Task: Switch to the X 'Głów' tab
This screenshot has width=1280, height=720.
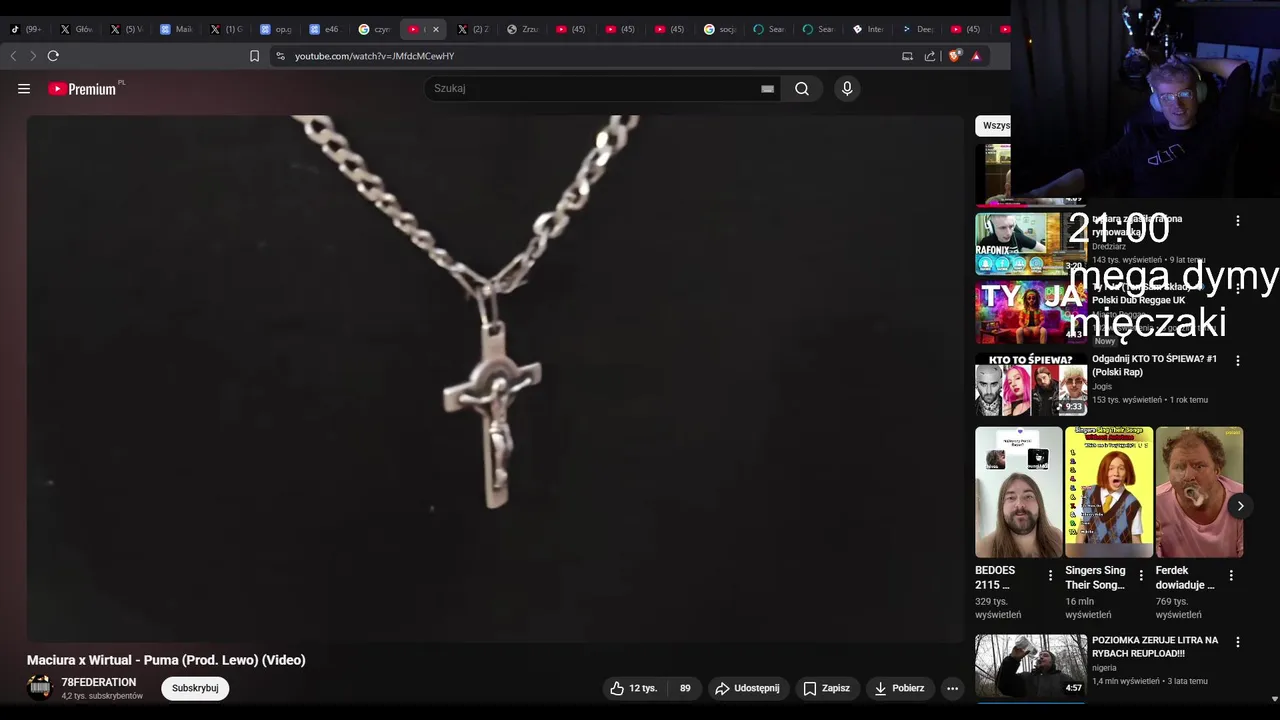Action: tap(76, 29)
